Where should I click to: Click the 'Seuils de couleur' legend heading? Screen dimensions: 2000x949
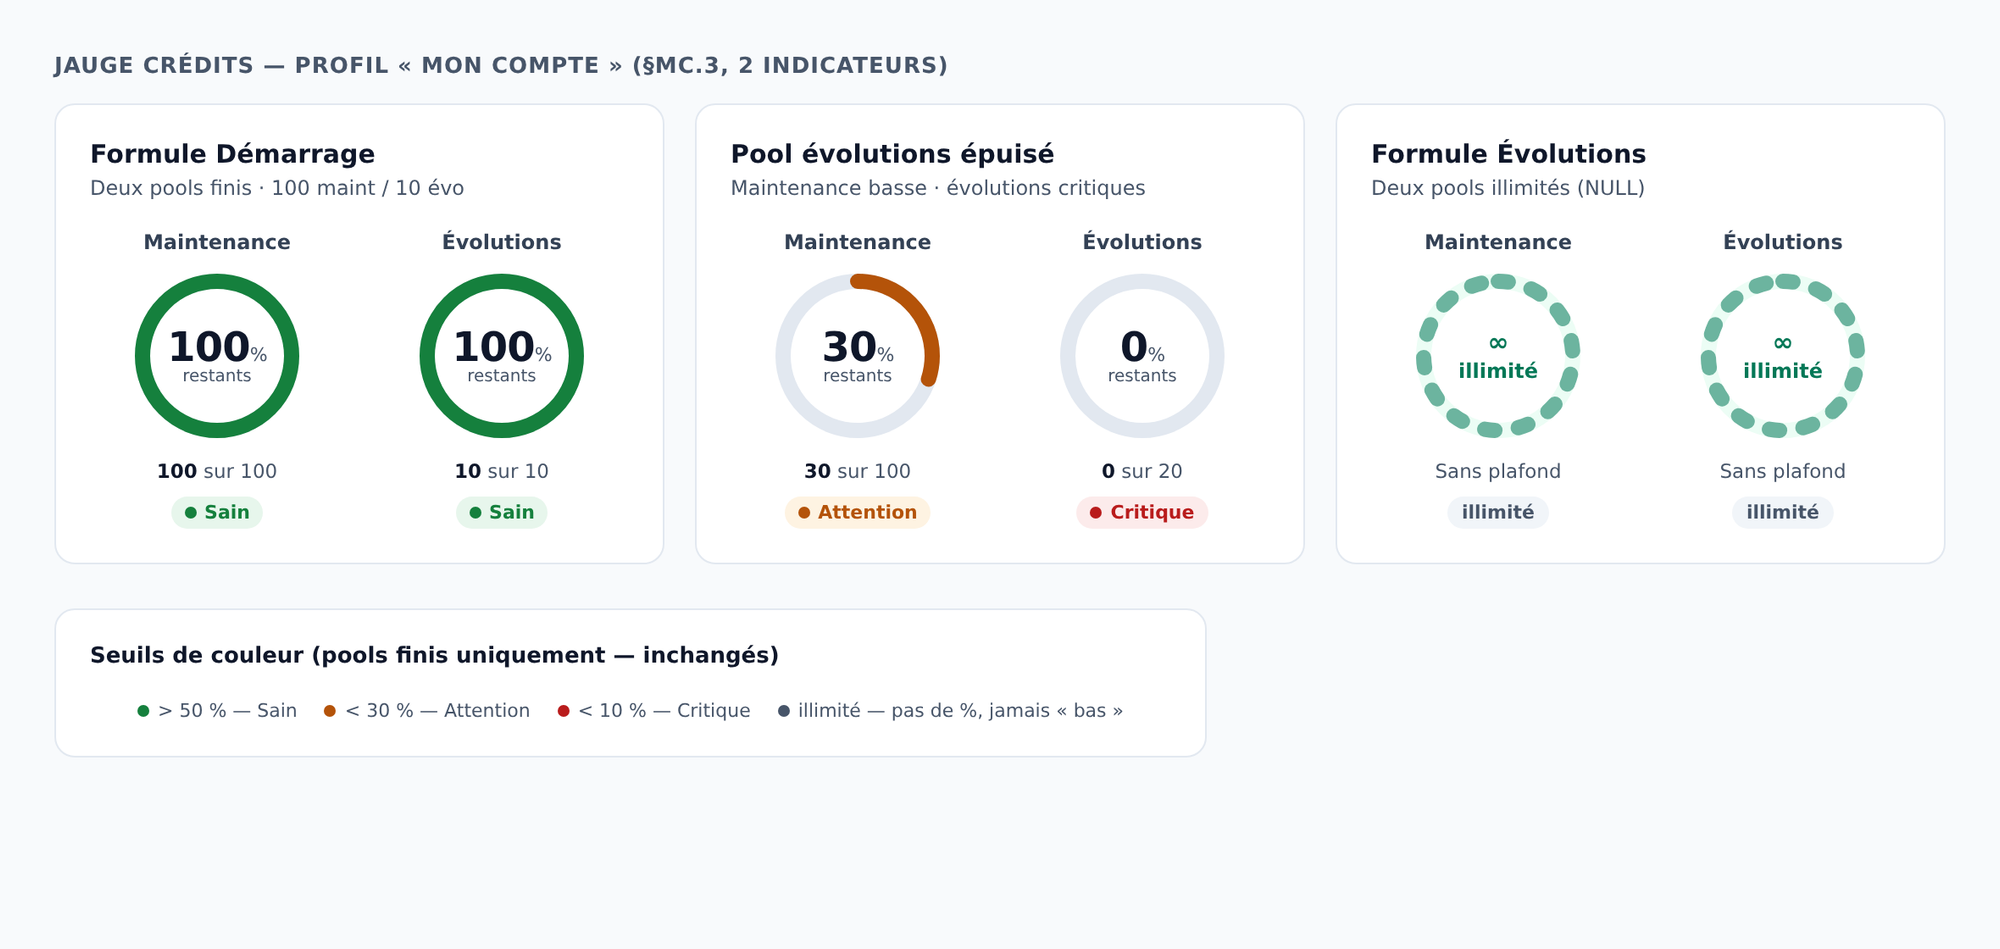point(434,655)
